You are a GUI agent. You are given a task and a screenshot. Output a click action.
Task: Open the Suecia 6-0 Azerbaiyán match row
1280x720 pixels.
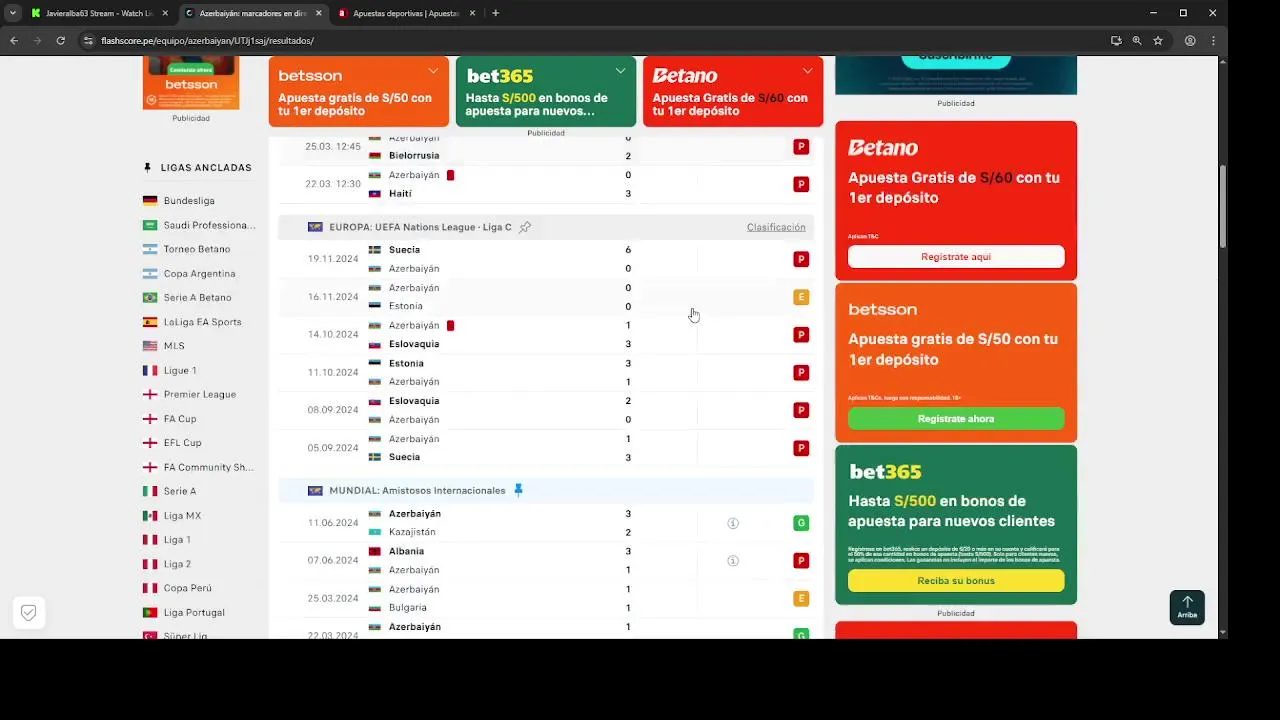(546, 259)
